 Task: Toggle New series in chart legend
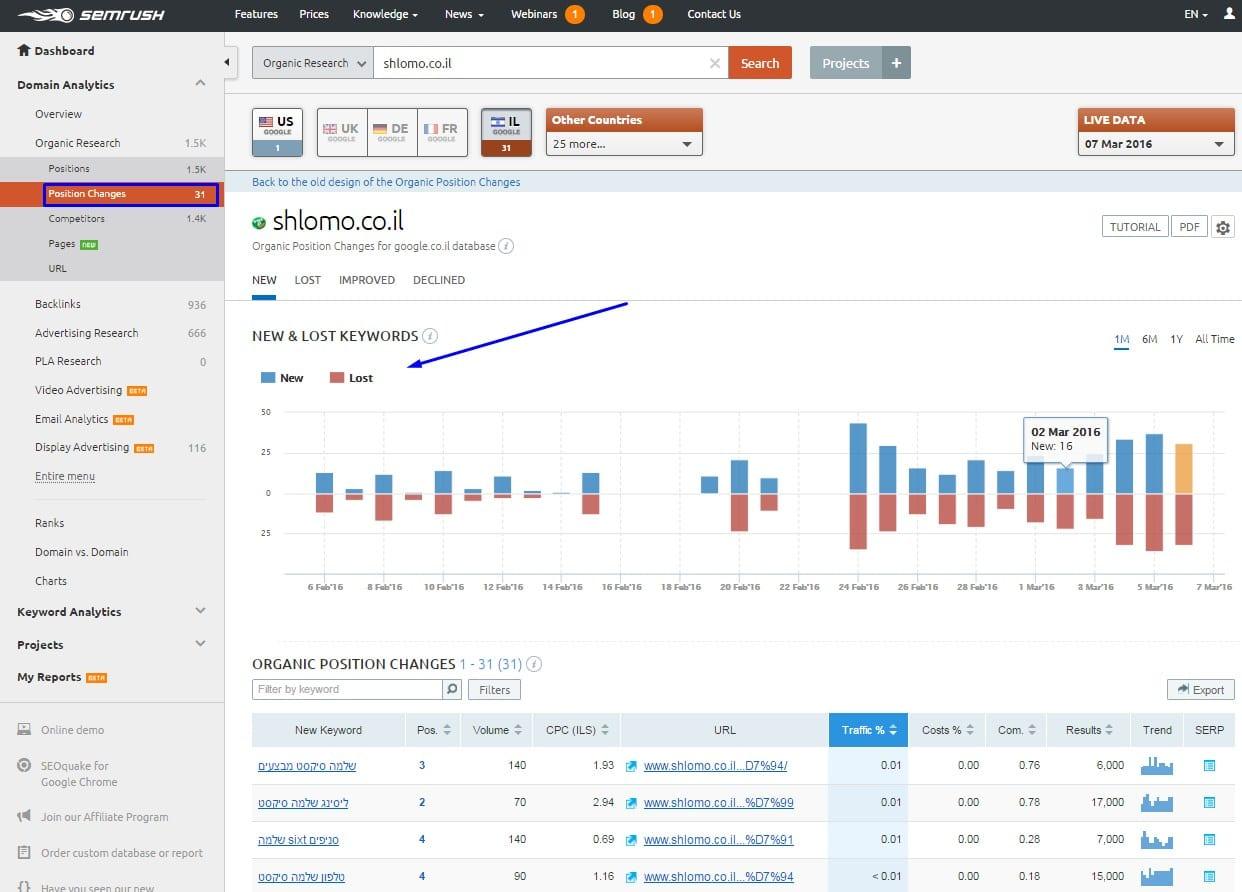point(282,378)
